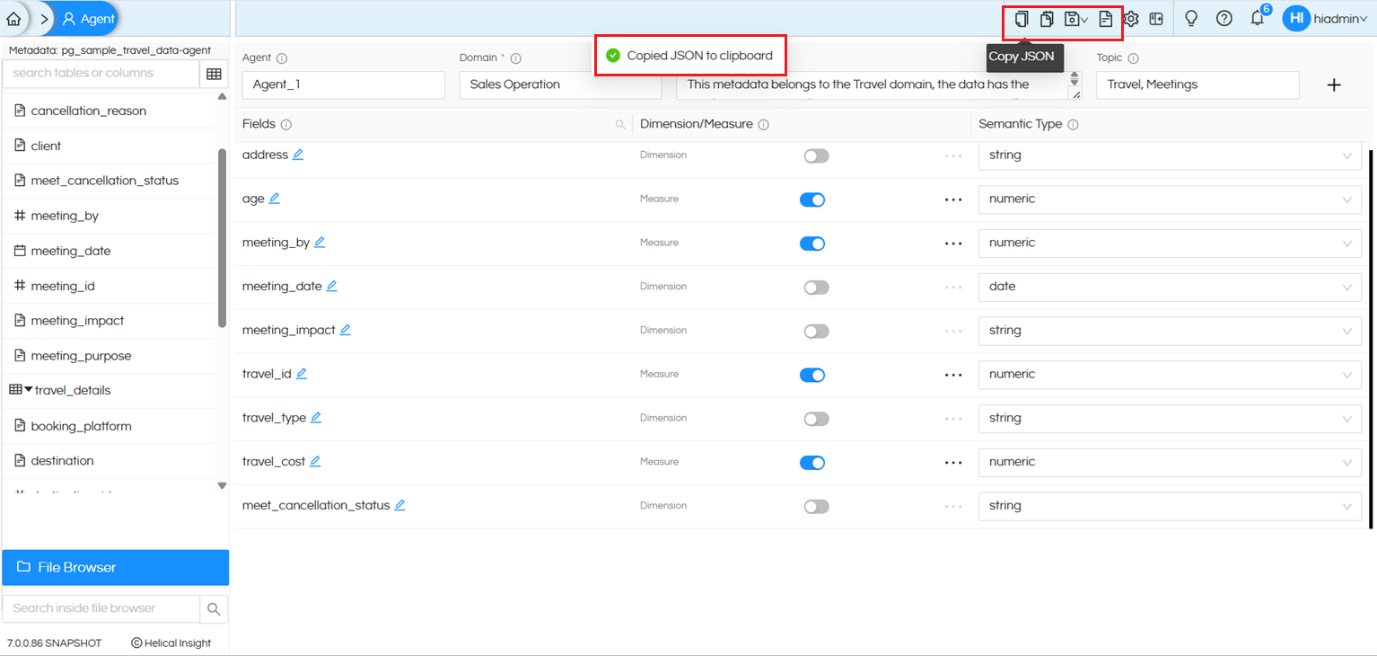Image resolution: width=1377 pixels, height=656 pixels.
Task: Click the panel layout toggle icon
Action: pyautogui.click(x=1156, y=19)
